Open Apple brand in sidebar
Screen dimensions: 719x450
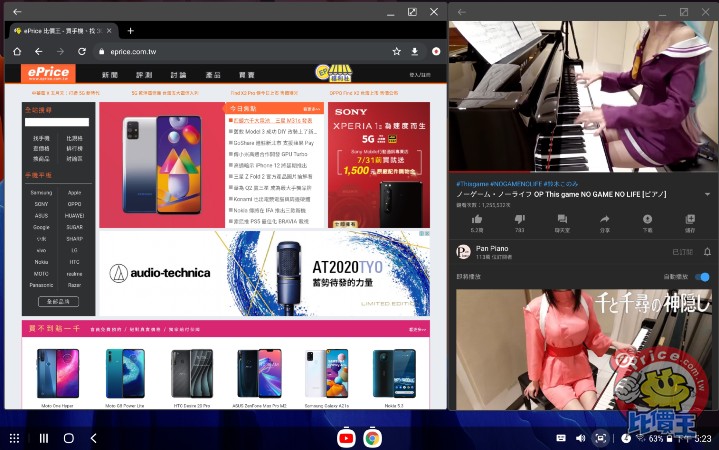(x=74, y=193)
